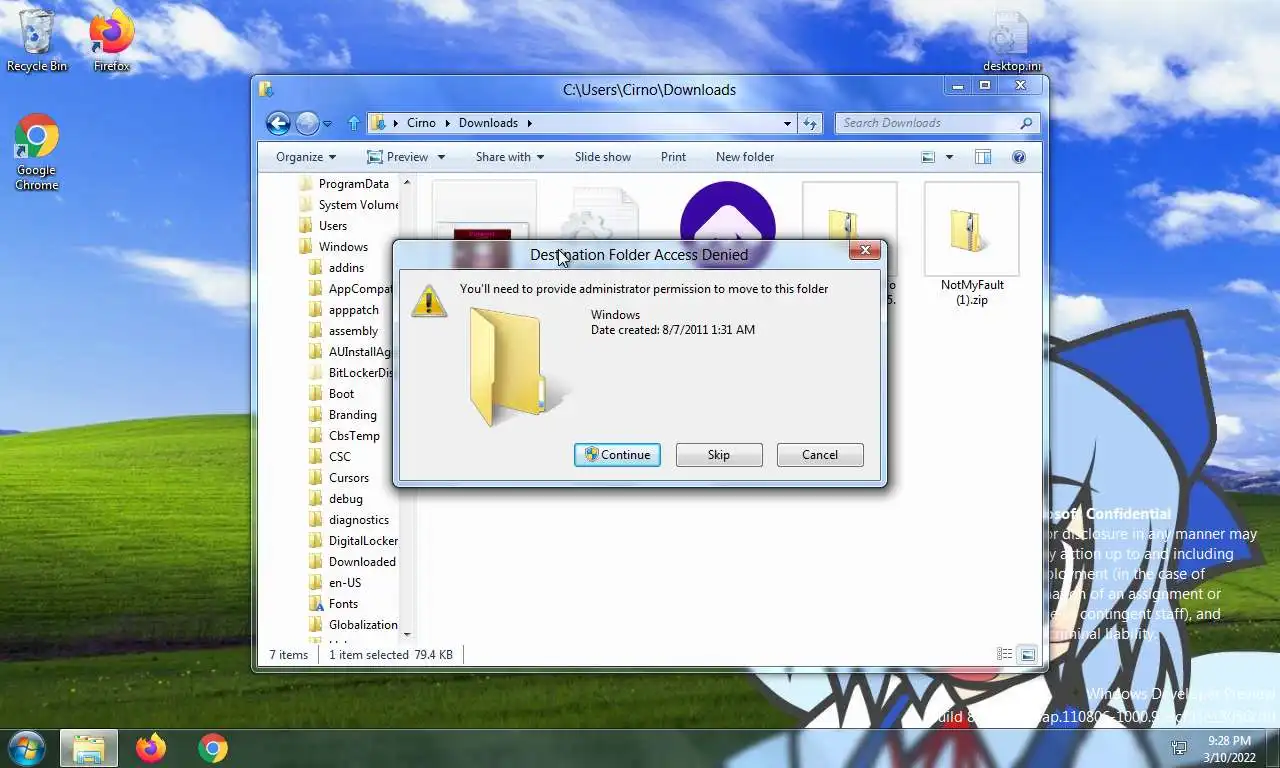Click Explorer's Forward navigation arrow

[307, 123]
